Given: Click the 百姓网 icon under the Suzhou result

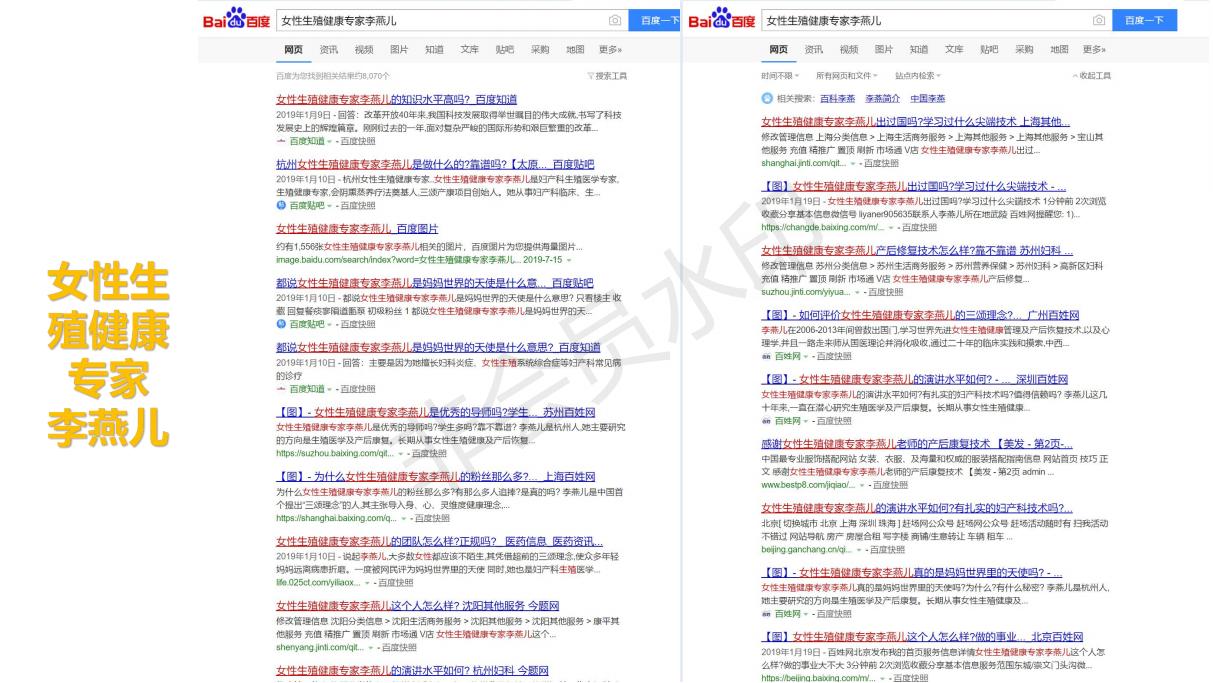Looking at the screenshot, I should (x=766, y=356).
